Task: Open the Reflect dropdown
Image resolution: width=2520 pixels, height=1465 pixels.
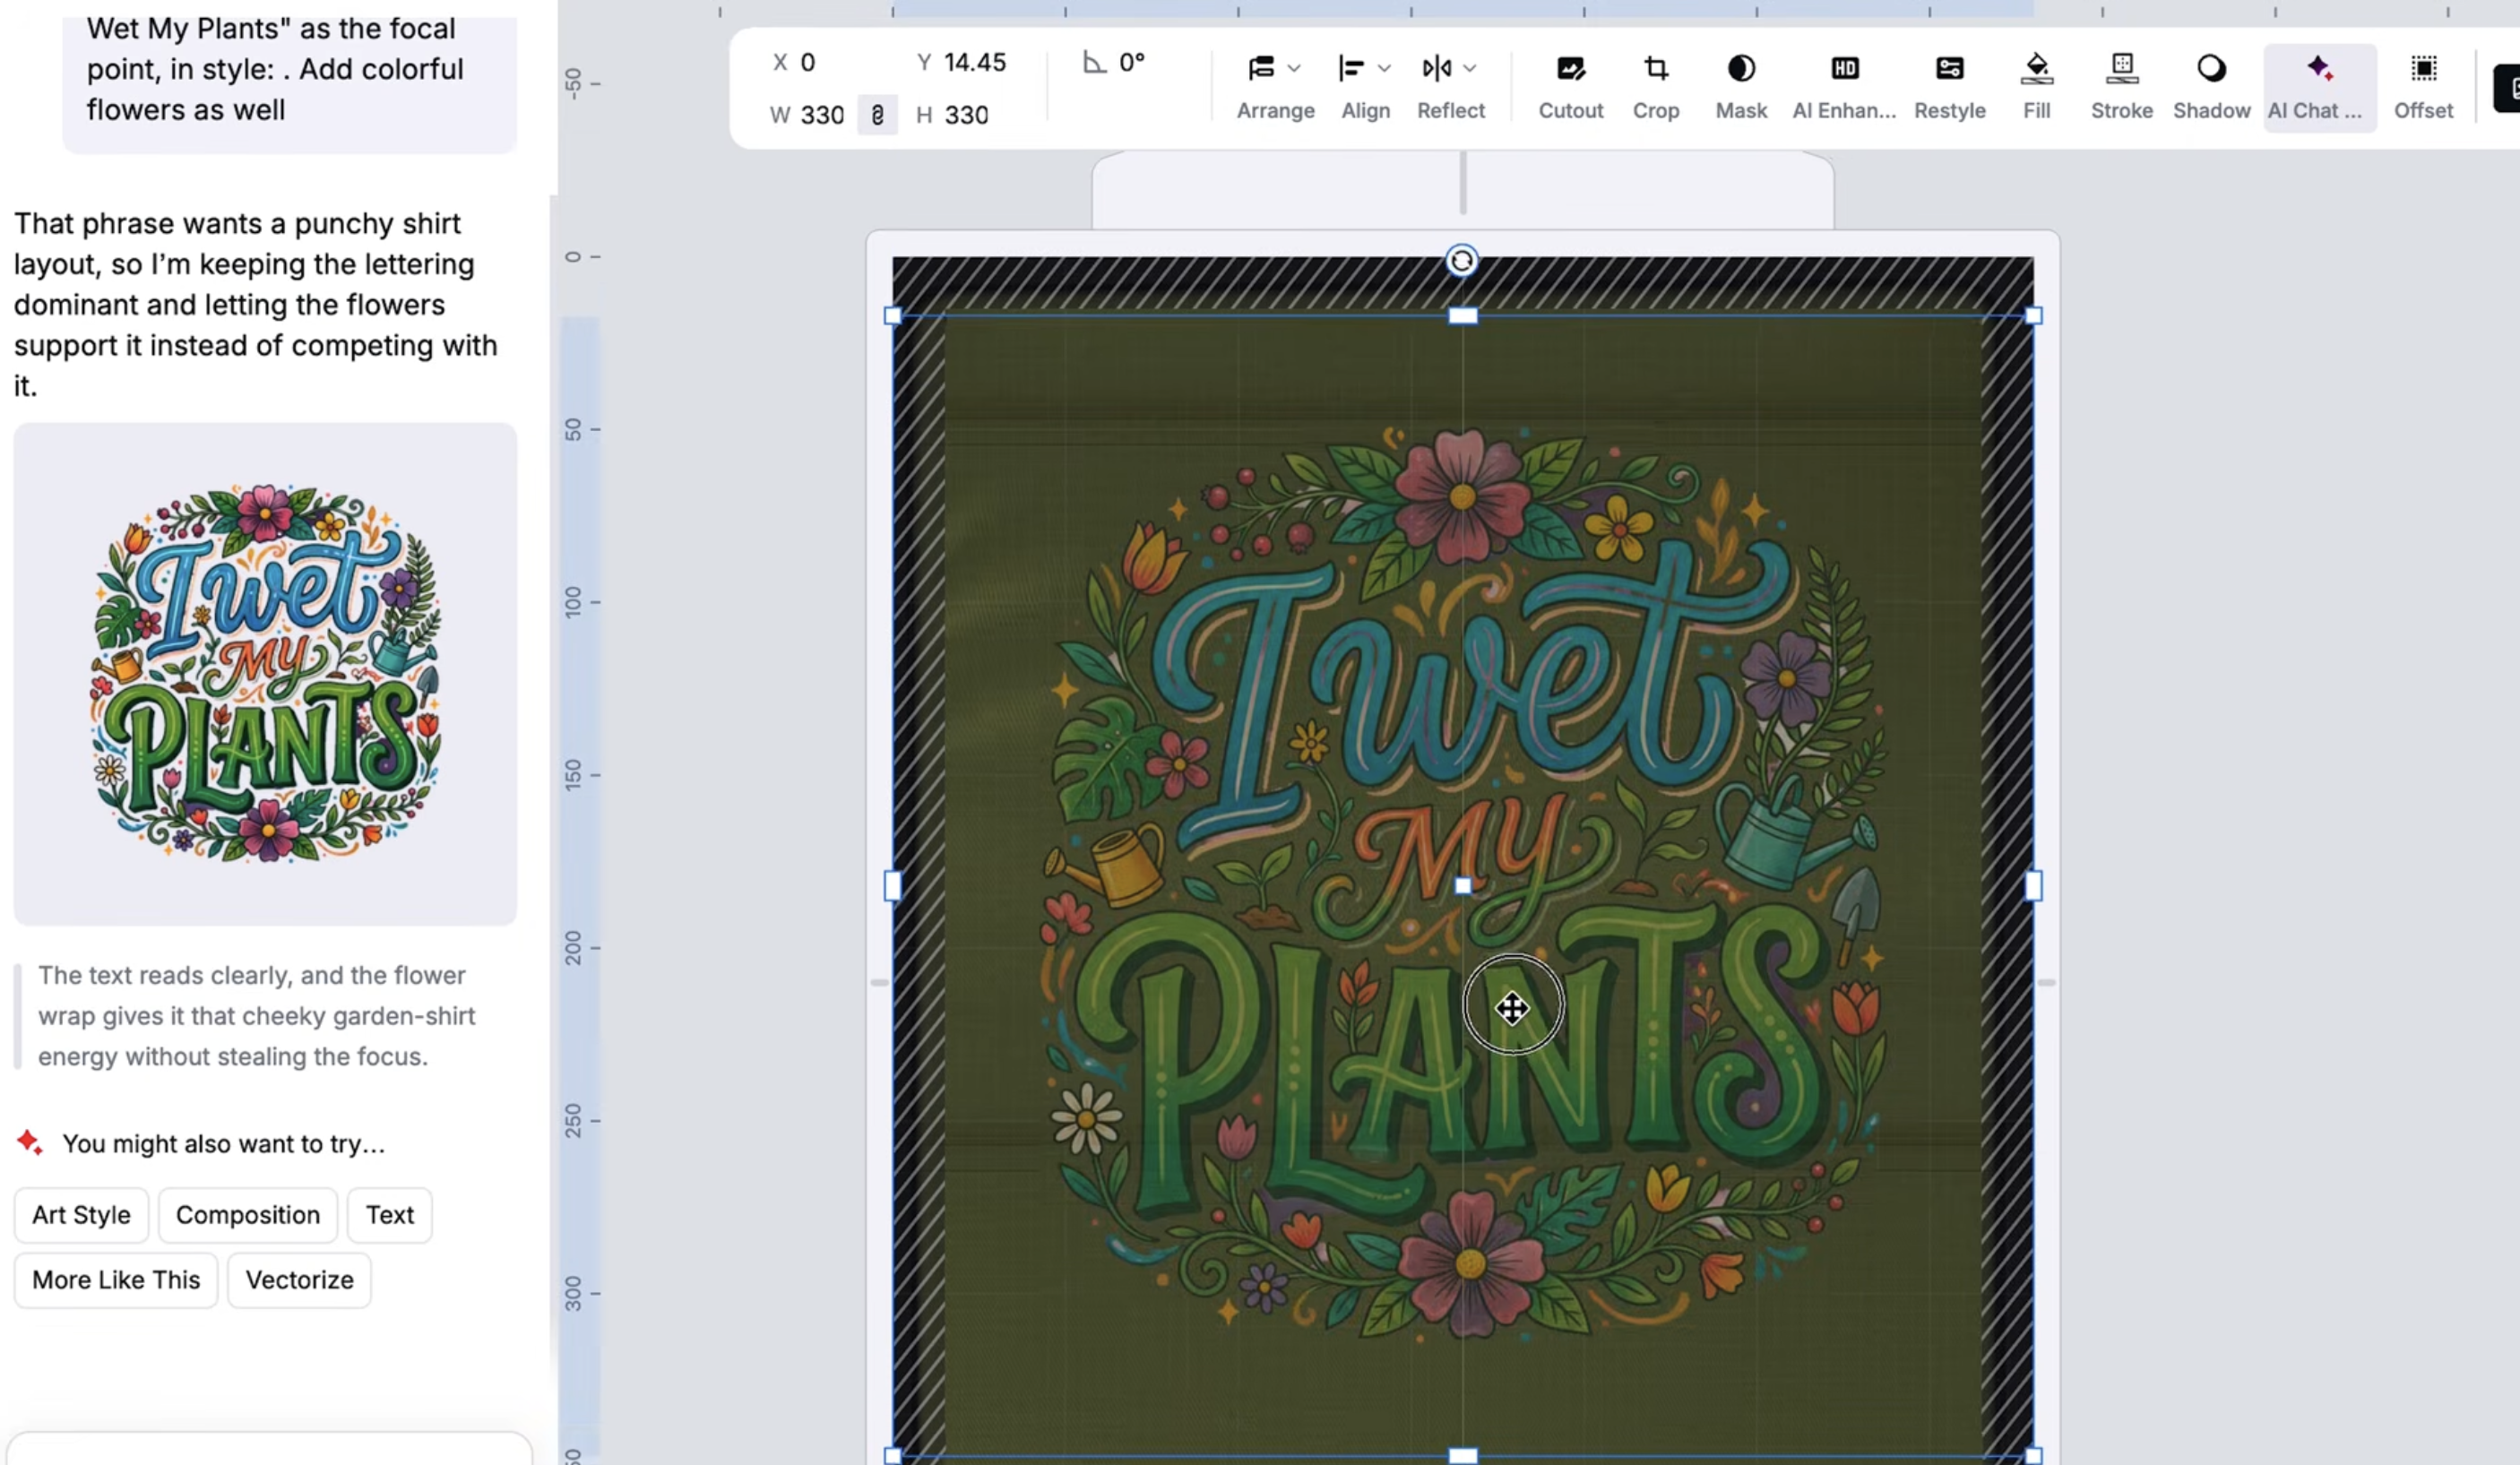Action: tap(1450, 87)
